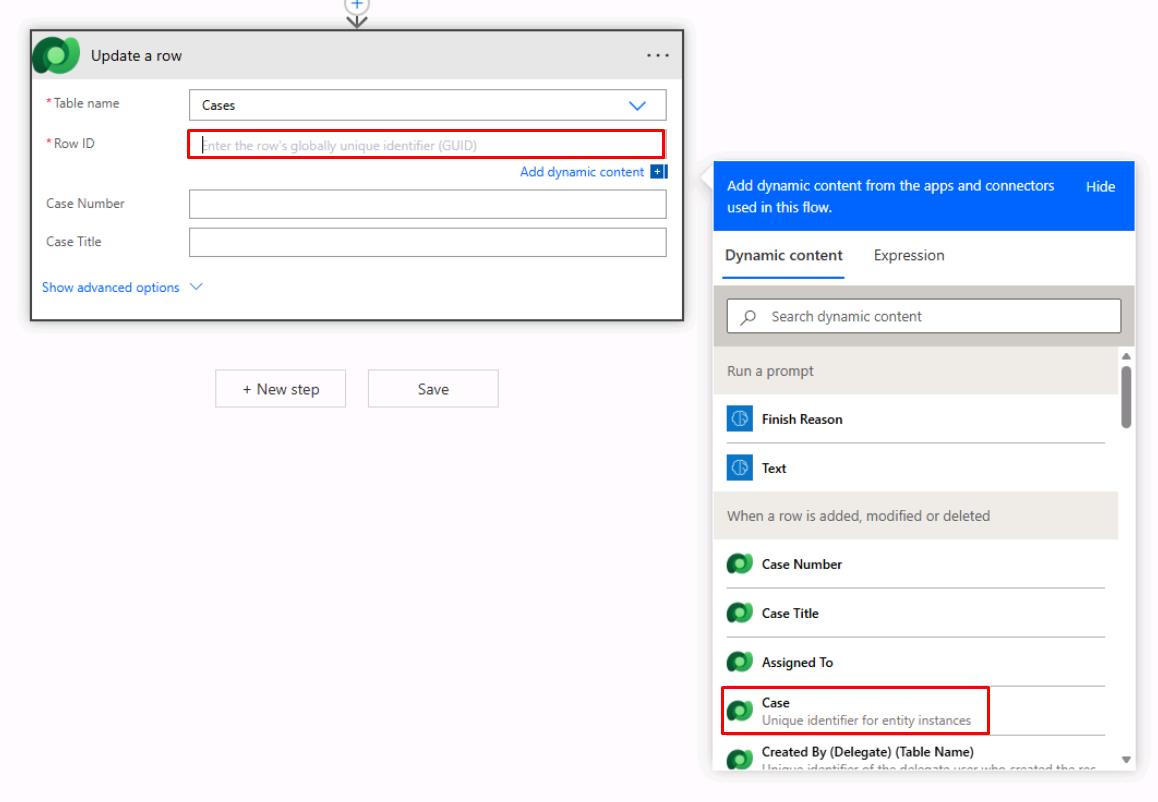Viewport: 1158px width, 802px height.
Task: Choose Created By (Delegate) (Table Name) item
Action: pos(916,755)
